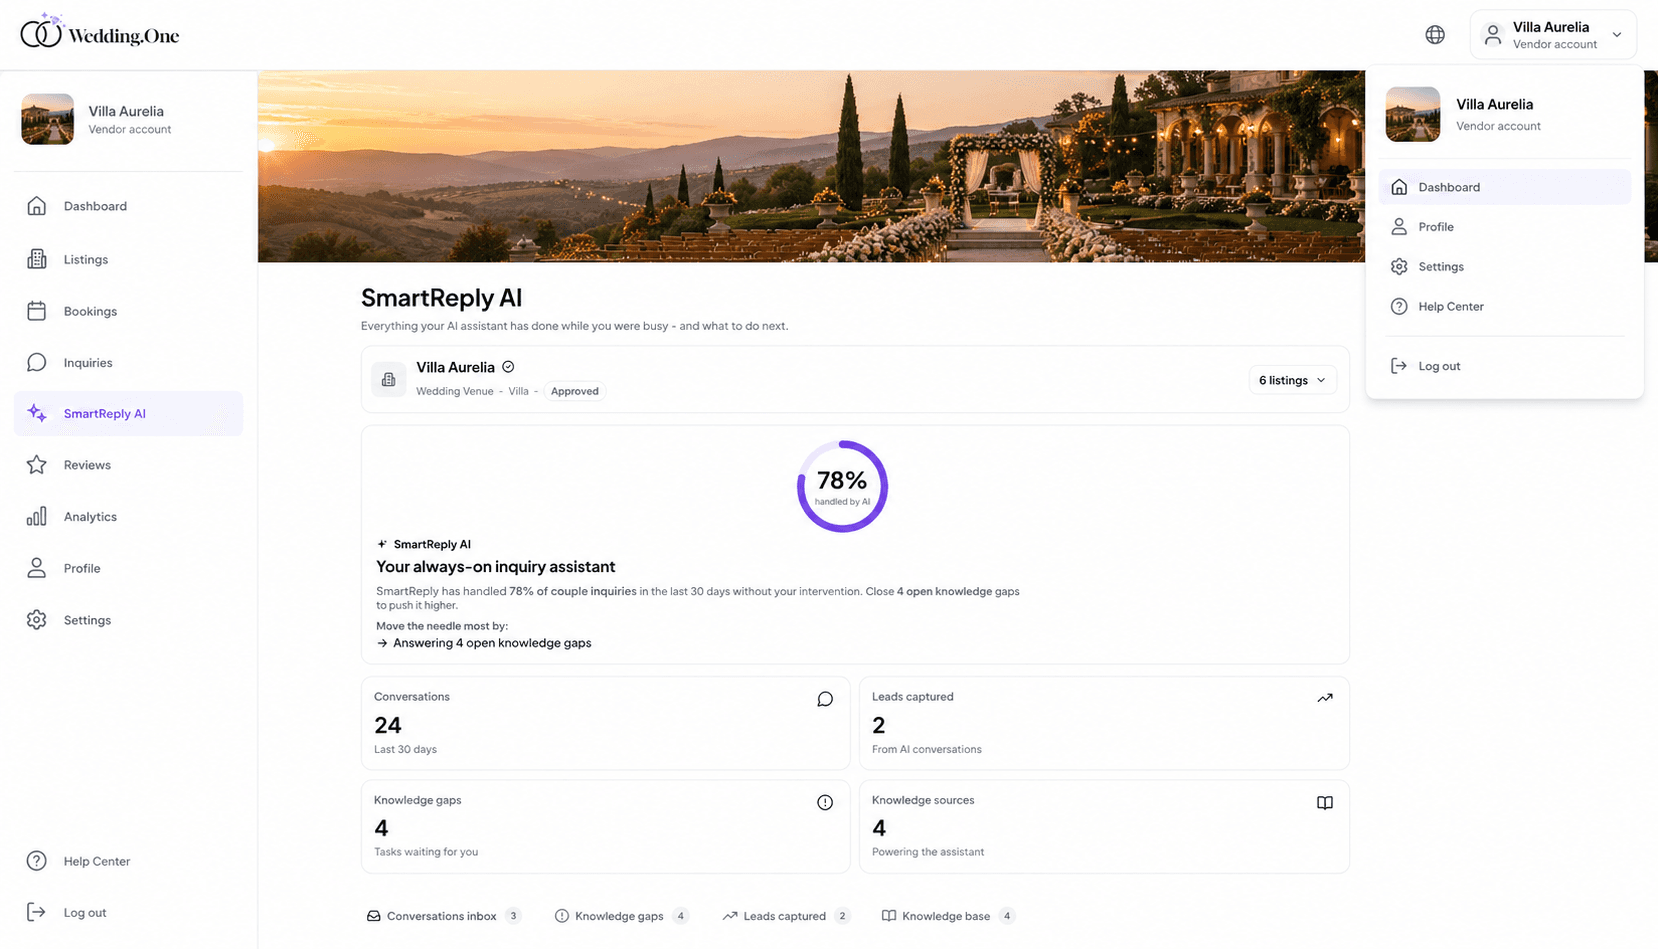Click the chat bubble icon on Conversations card
The height and width of the screenshot is (949, 1658).
tap(825, 699)
